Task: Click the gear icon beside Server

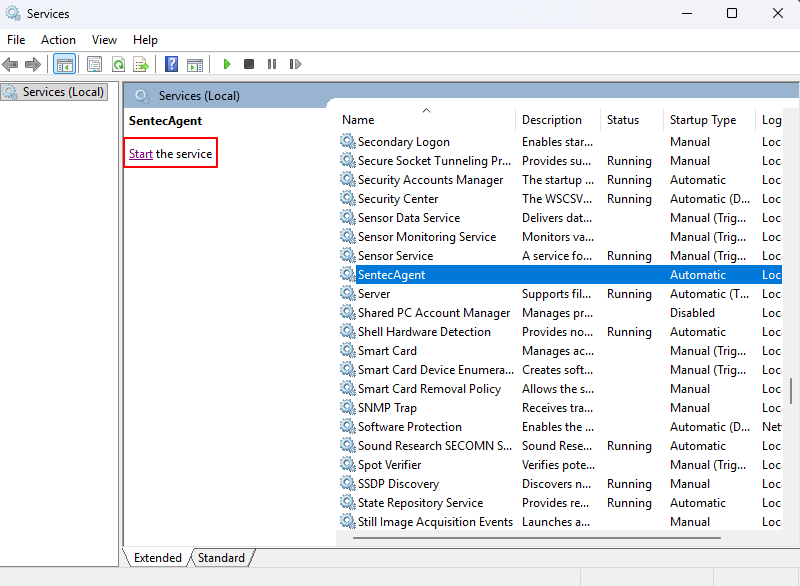Action: (x=348, y=293)
